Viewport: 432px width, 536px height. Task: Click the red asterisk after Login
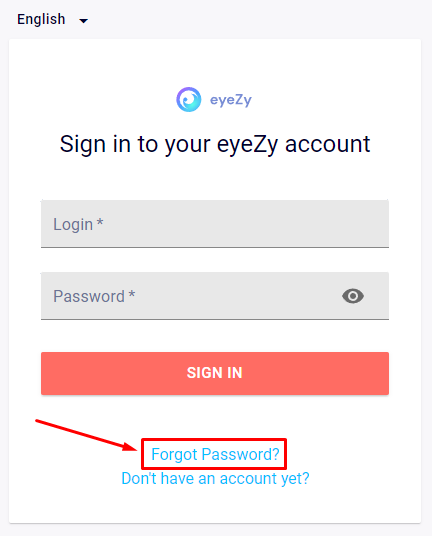(x=100, y=222)
